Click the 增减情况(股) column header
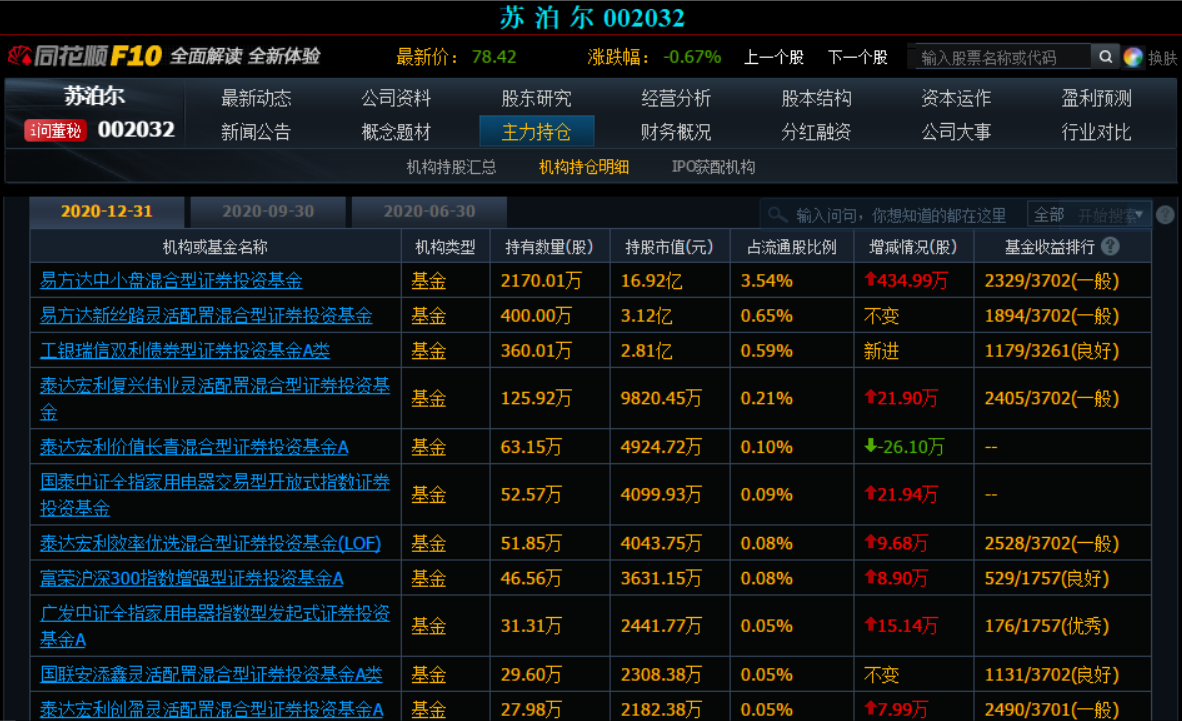The width and height of the screenshot is (1182, 721). point(913,247)
